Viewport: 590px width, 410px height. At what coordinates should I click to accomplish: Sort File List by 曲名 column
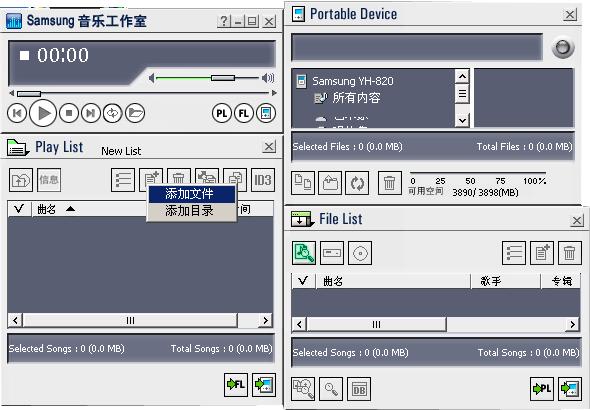(x=393, y=281)
